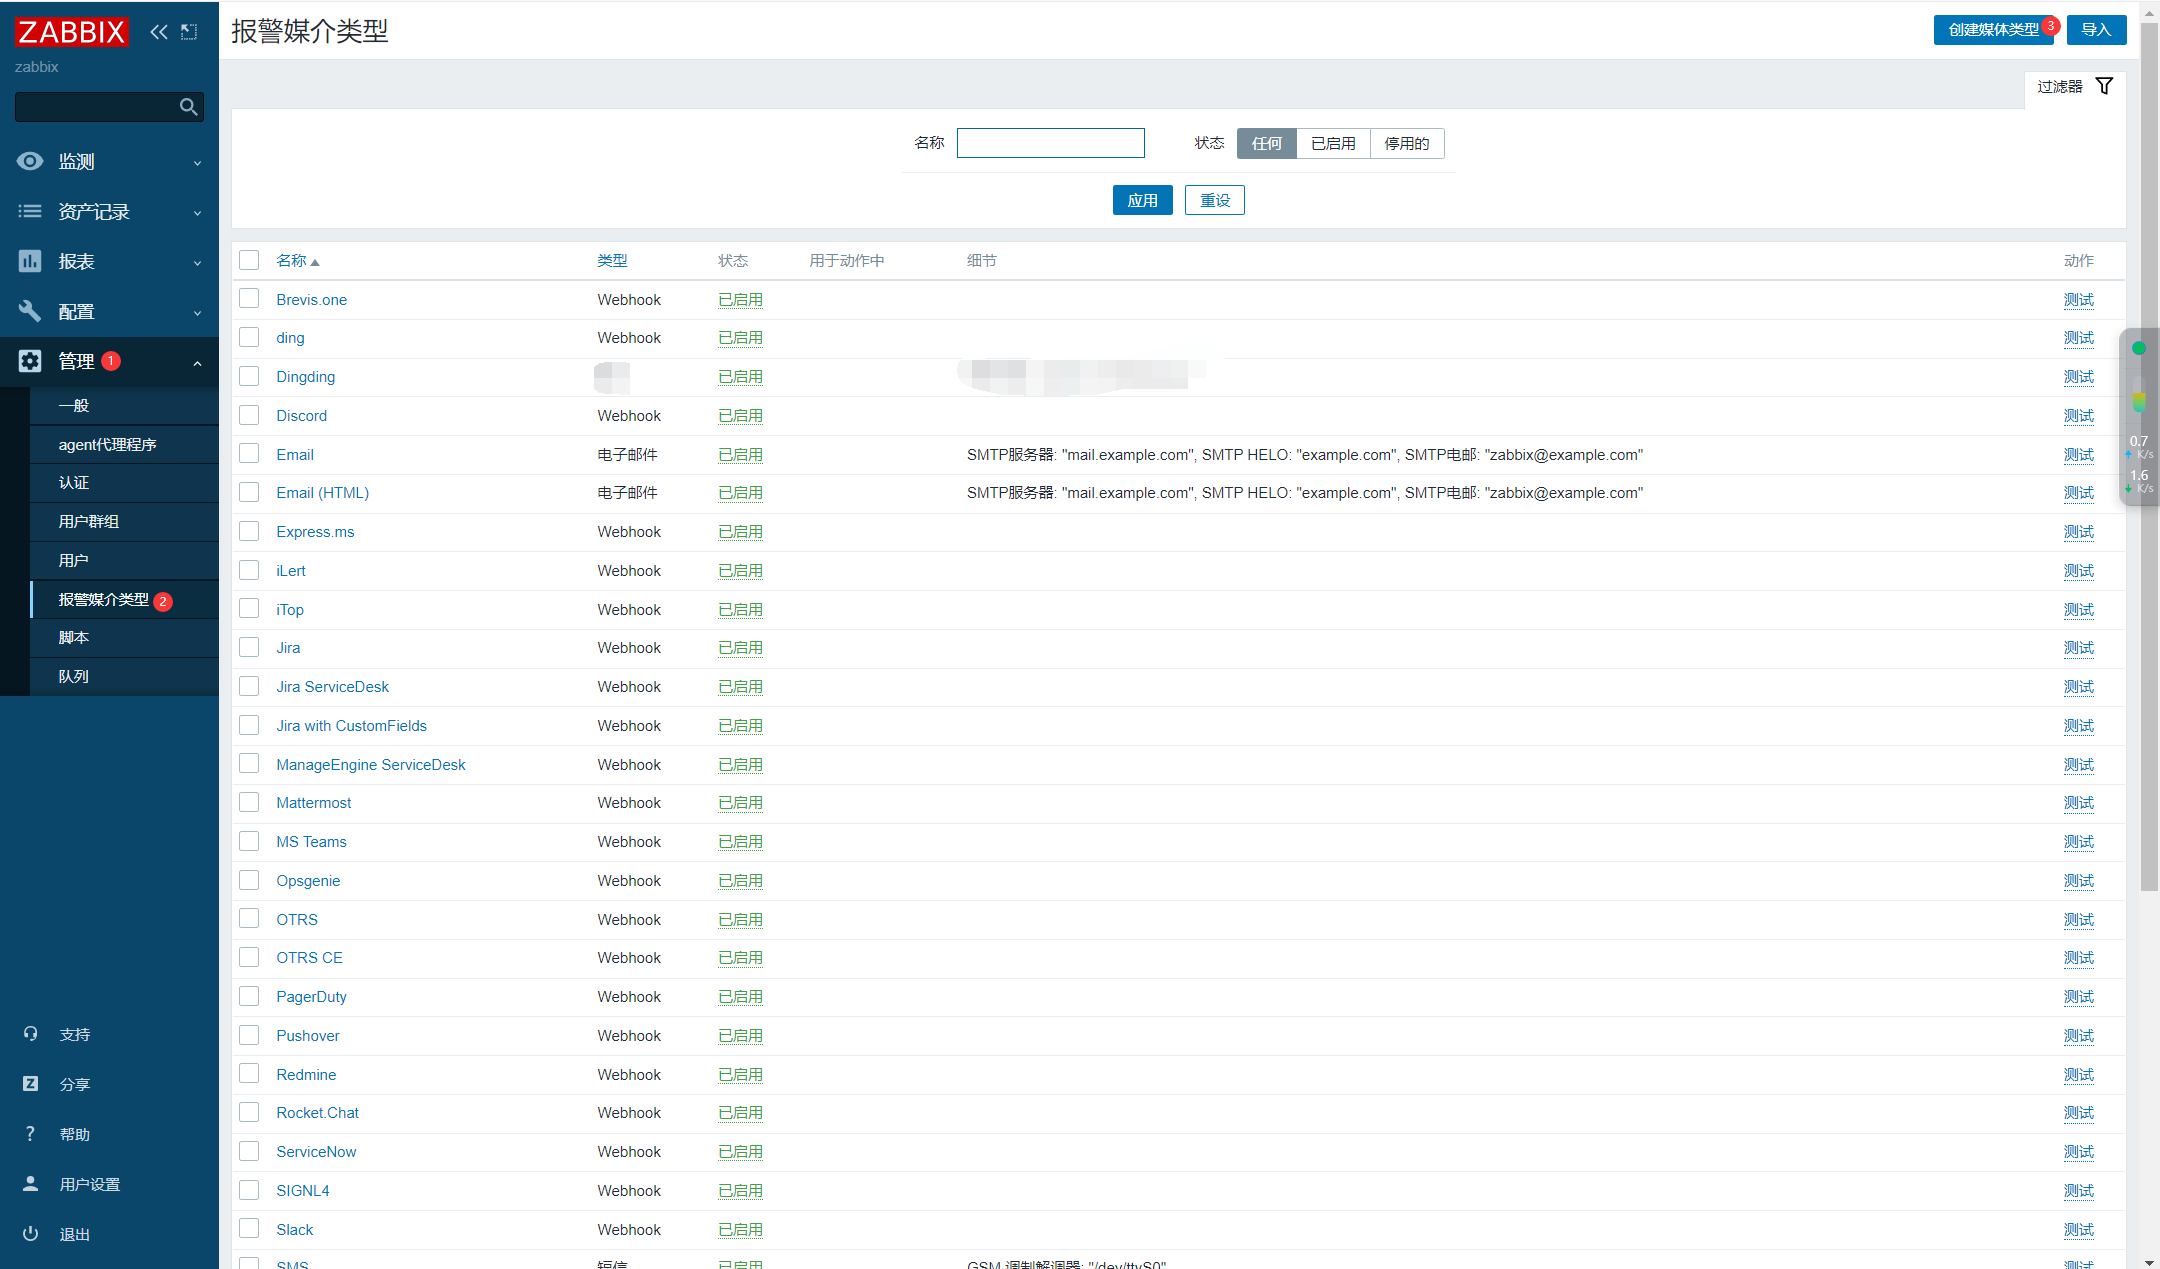Click 测试 link for PagerDuty row
Viewport: 2160px width, 1269px height.
pos(2078,996)
